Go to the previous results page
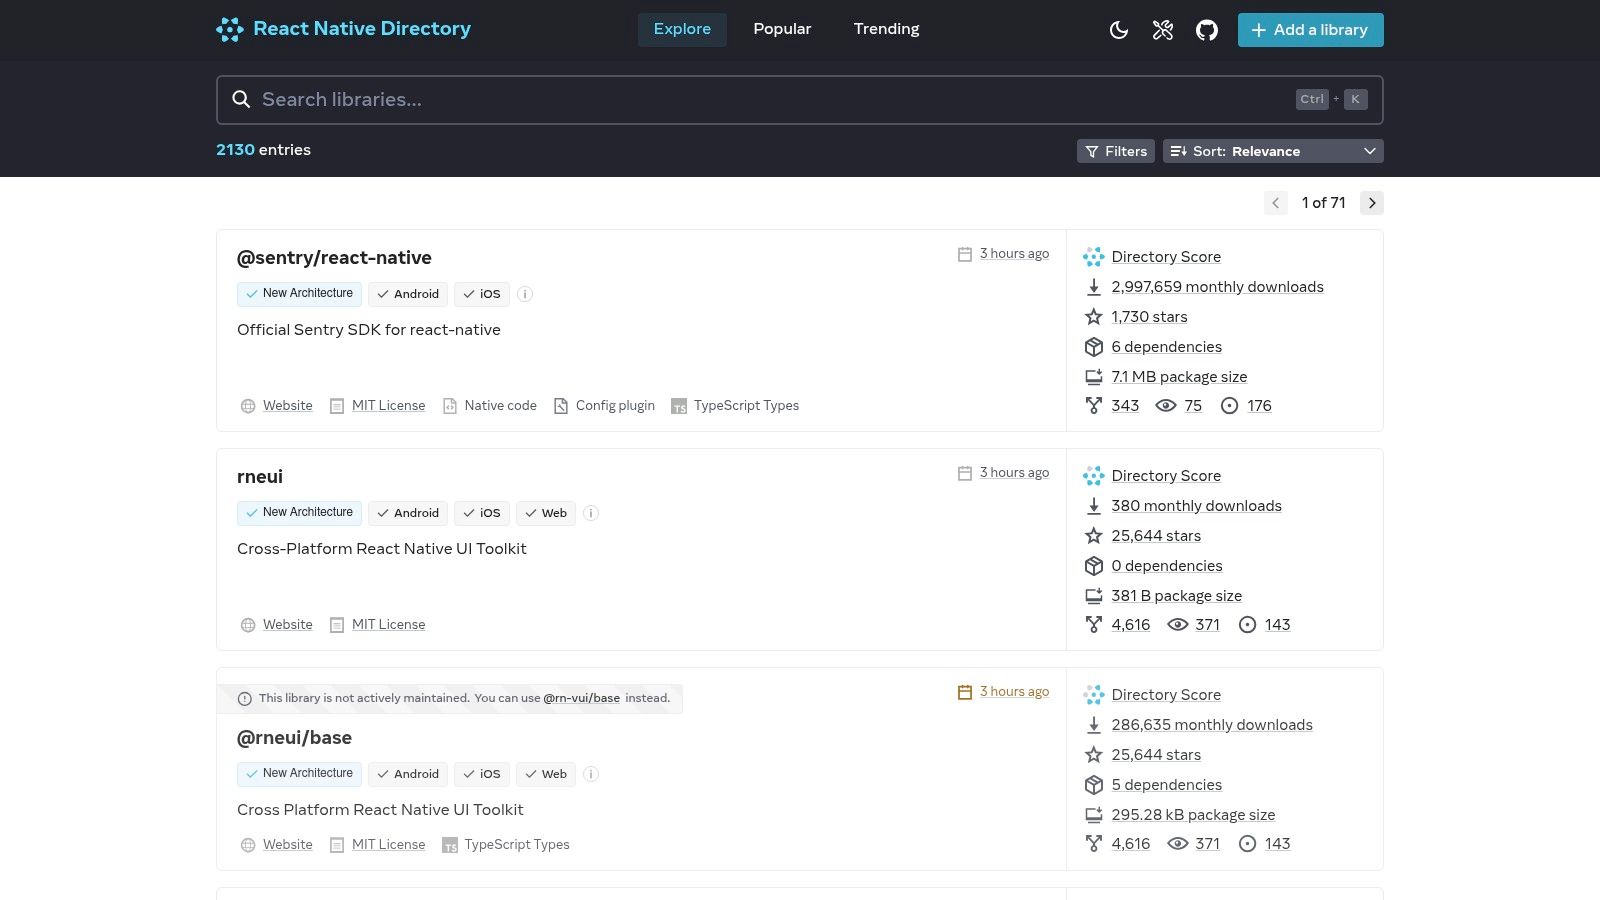 click(1275, 203)
